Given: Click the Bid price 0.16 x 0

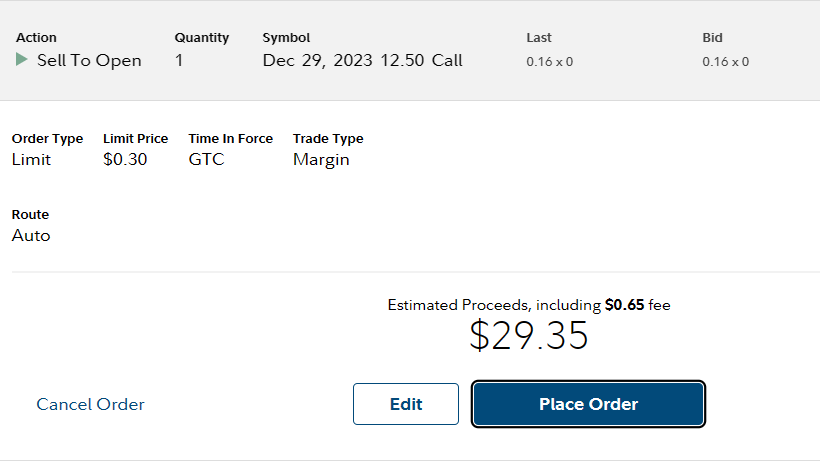Looking at the screenshot, I should click(725, 62).
